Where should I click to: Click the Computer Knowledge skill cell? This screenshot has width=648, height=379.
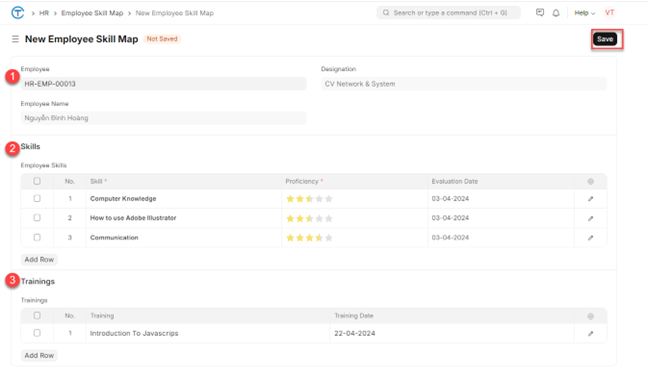[184, 199]
